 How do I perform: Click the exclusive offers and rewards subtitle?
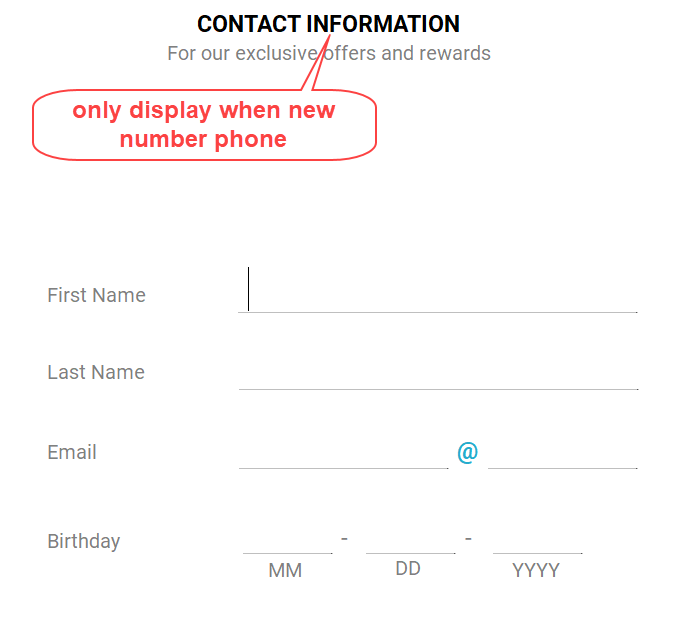pyautogui.click(x=328, y=53)
